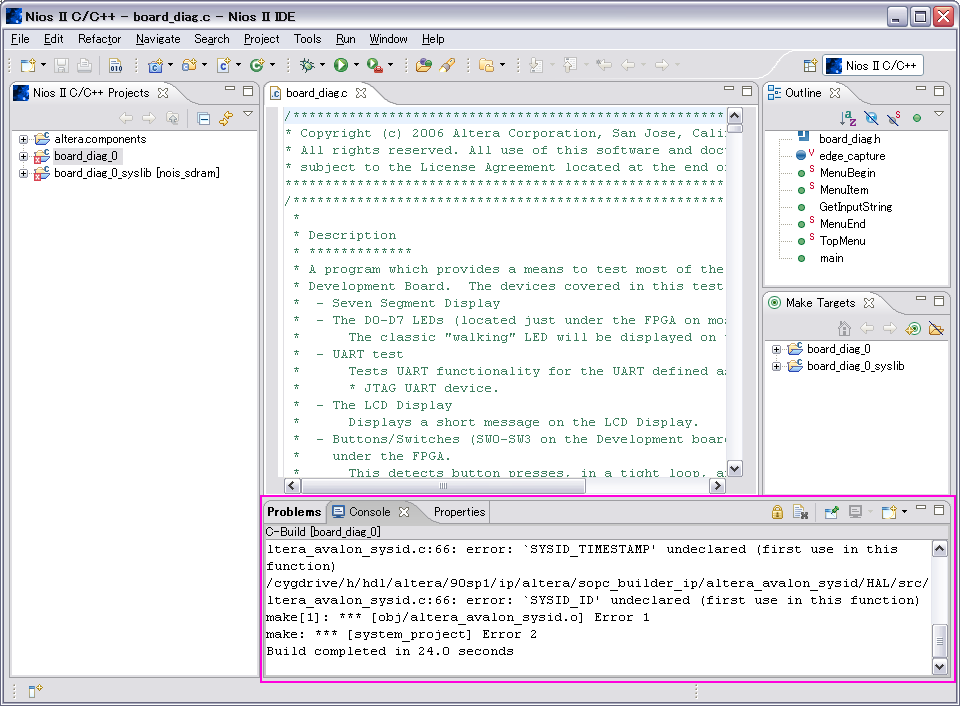Toggle Hide Non-Public Members green dot
This screenshot has width=960, height=706.
coord(917,118)
